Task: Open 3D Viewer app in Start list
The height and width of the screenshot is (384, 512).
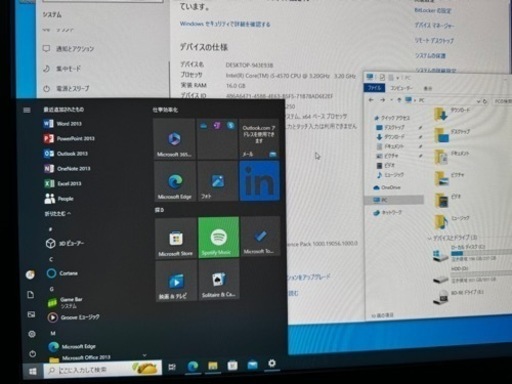Action: [65, 243]
